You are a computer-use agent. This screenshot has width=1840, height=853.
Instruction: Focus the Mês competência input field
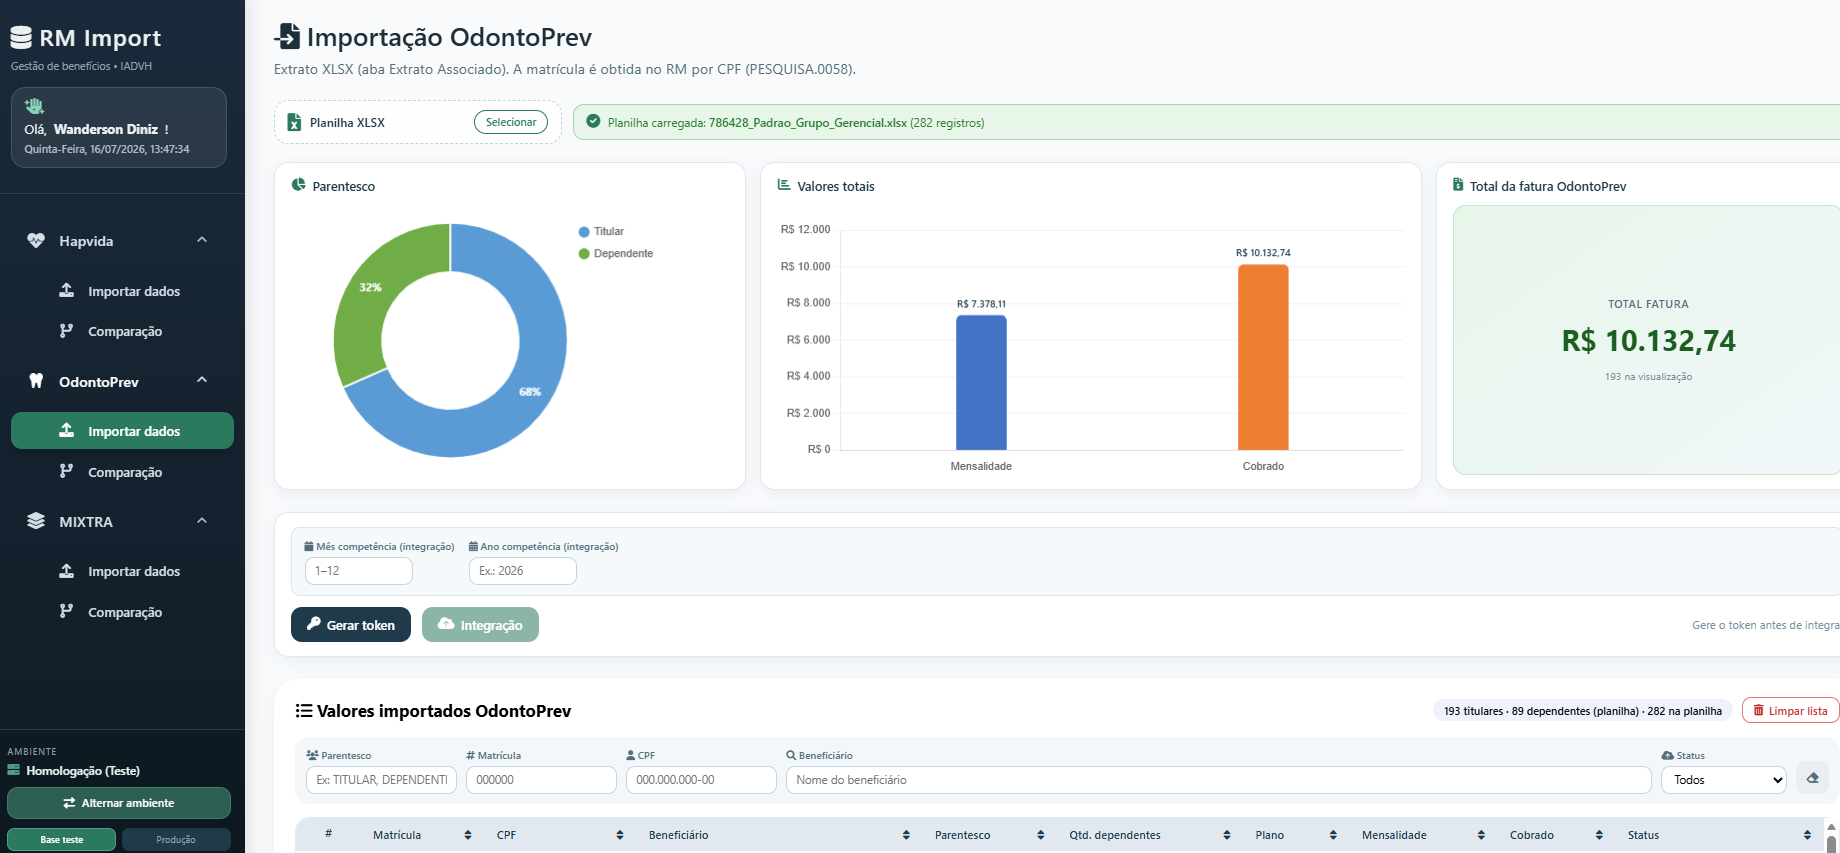pyautogui.click(x=359, y=571)
